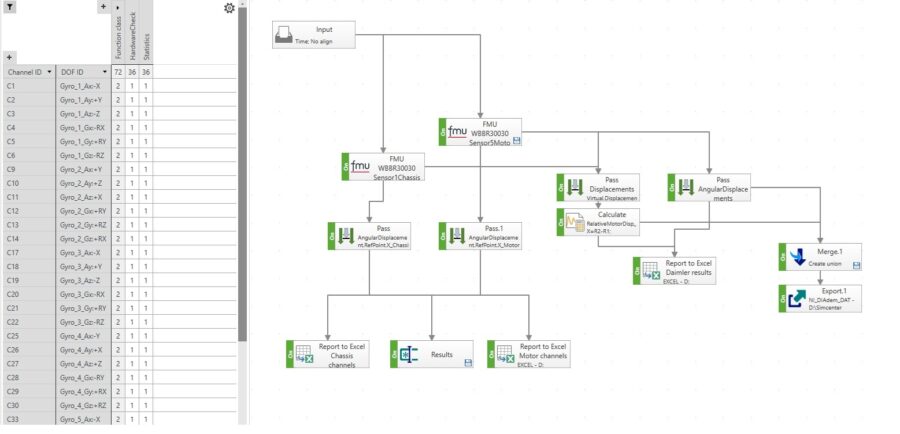
Task: Select the Function class column header
Action: (118, 38)
